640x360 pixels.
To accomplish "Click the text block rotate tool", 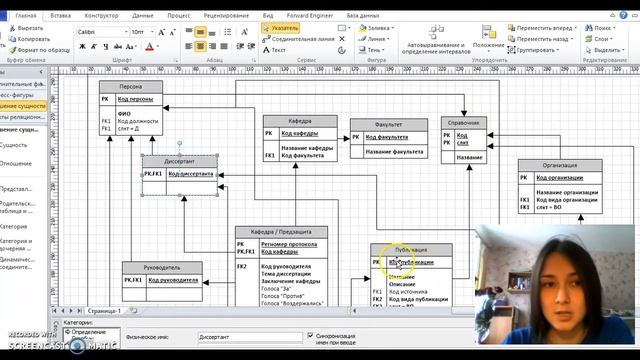I will (342, 50).
